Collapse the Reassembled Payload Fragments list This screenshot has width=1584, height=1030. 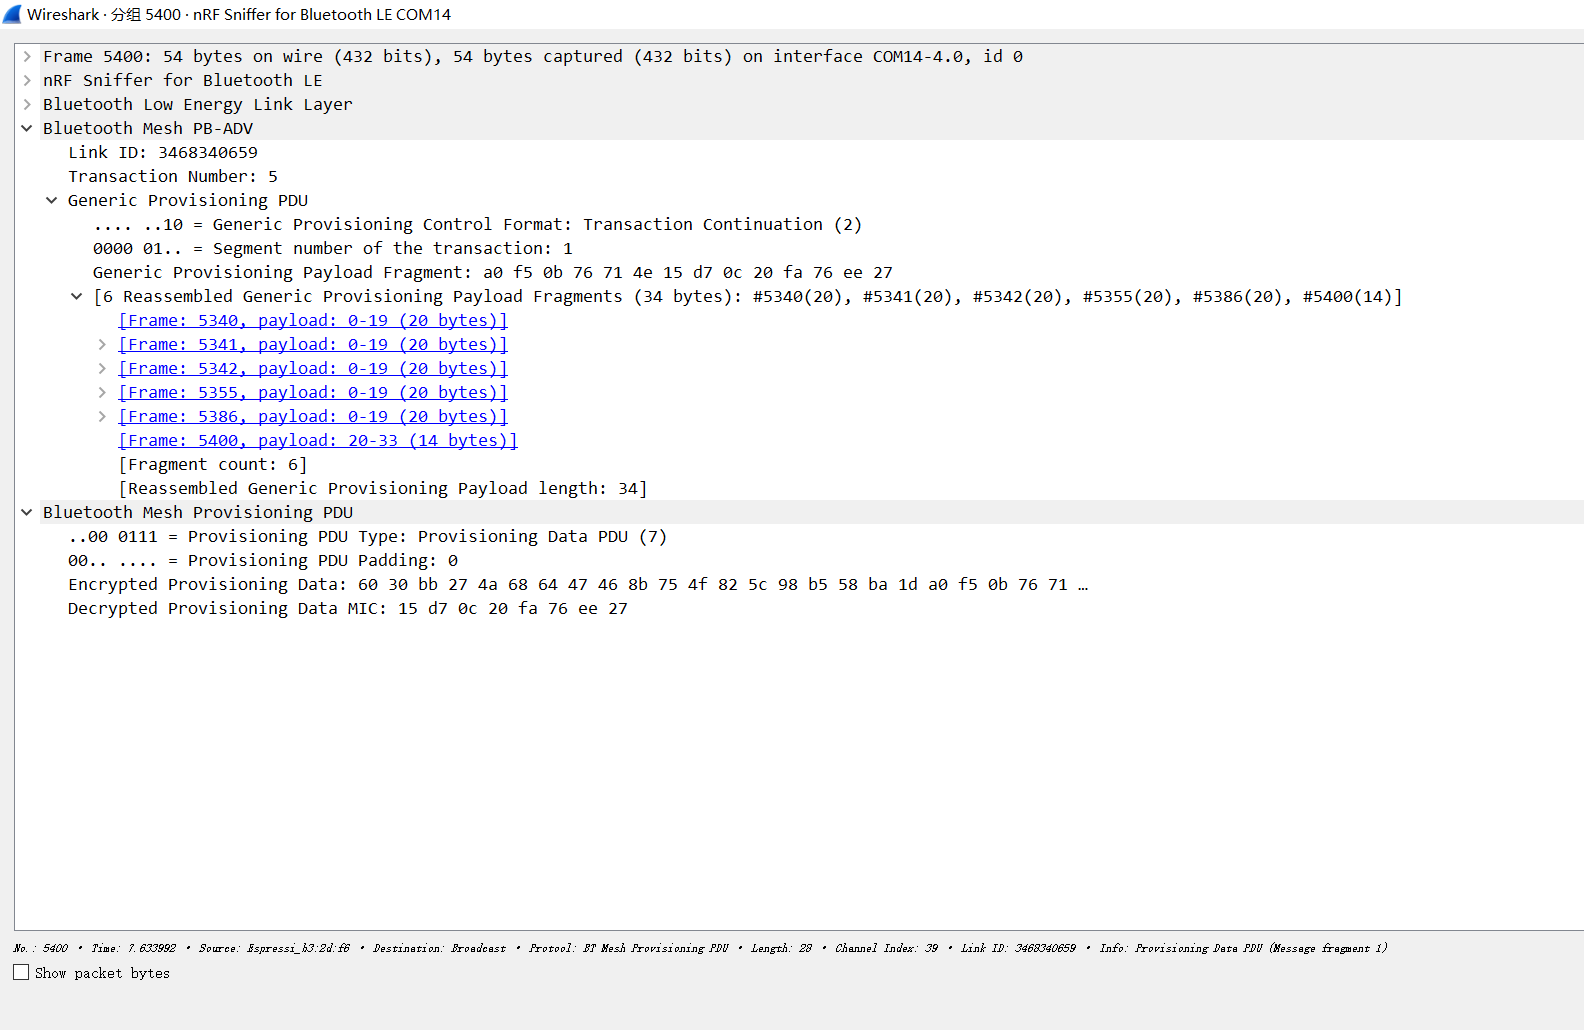pyautogui.click(x=77, y=297)
